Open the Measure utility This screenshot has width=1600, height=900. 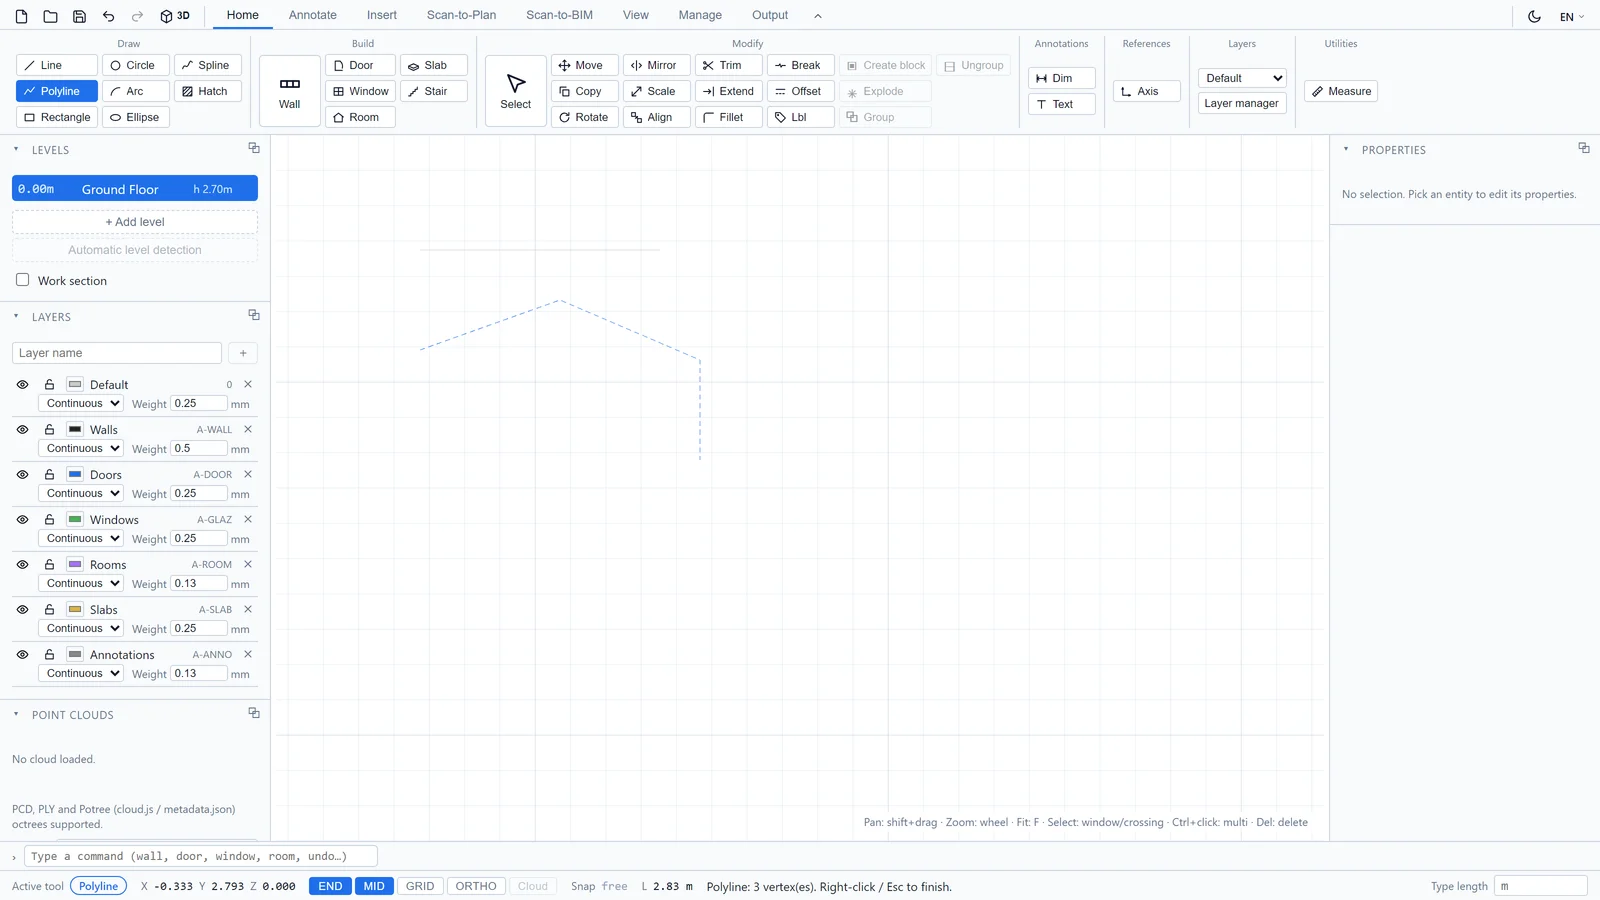click(x=1341, y=91)
